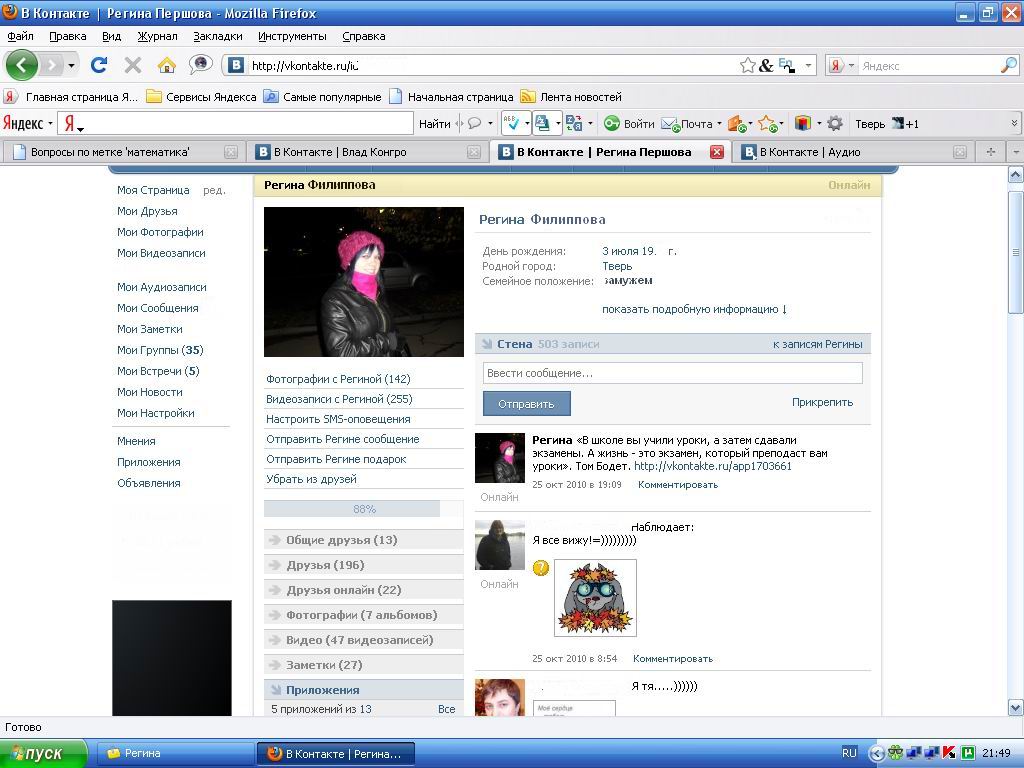Open the Файл menu
Image resolution: width=1024 pixels, height=768 pixels.
click(20, 36)
